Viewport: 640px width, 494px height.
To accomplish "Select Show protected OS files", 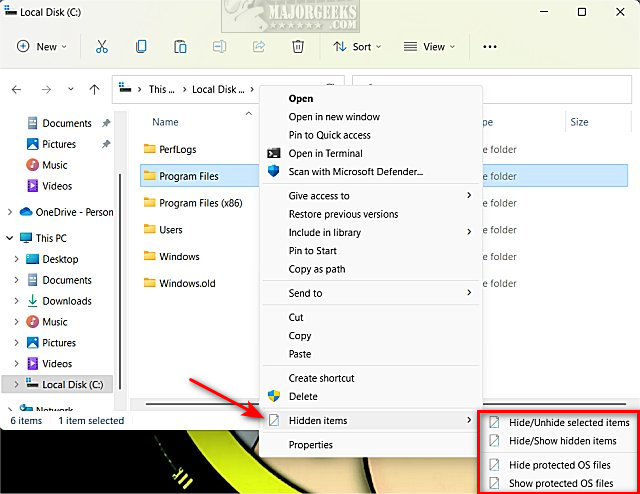I will [559, 483].
